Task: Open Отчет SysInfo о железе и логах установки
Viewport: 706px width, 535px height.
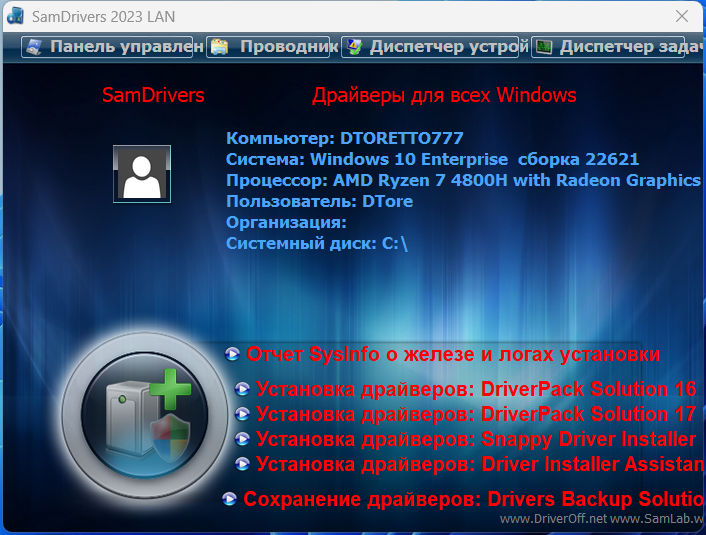Action: (x=453, y=354)
